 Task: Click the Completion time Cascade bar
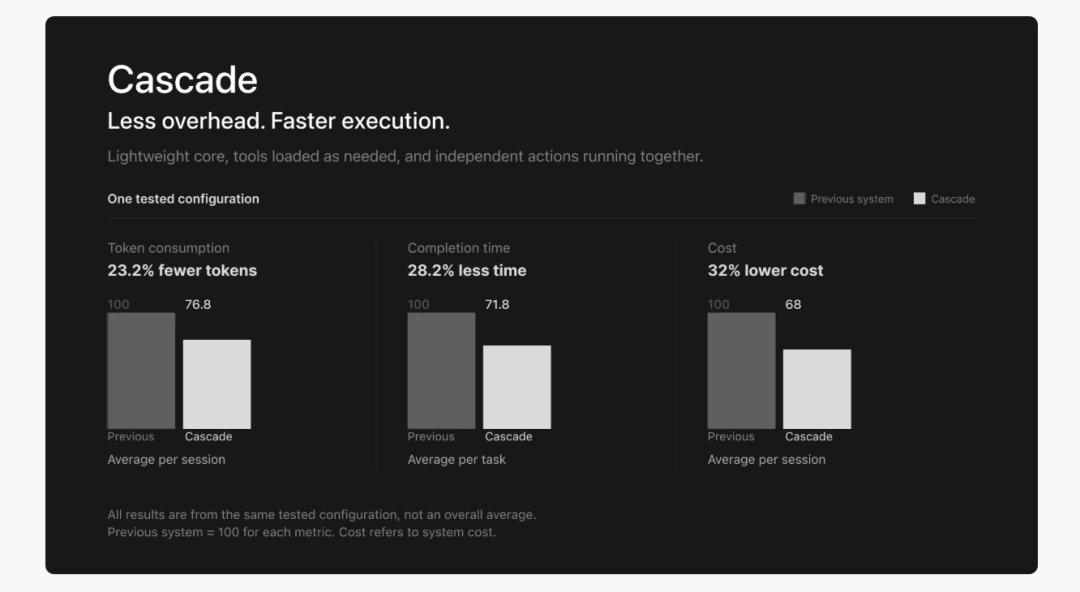tap(517, 387)
